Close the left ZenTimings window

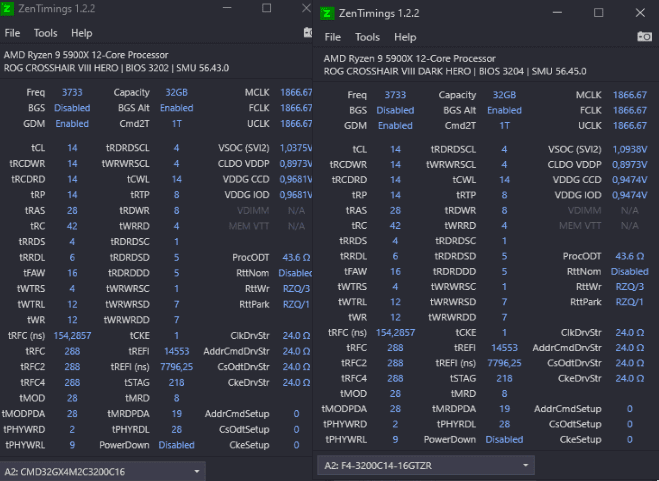pyautogui.click(x=306, y=8)
